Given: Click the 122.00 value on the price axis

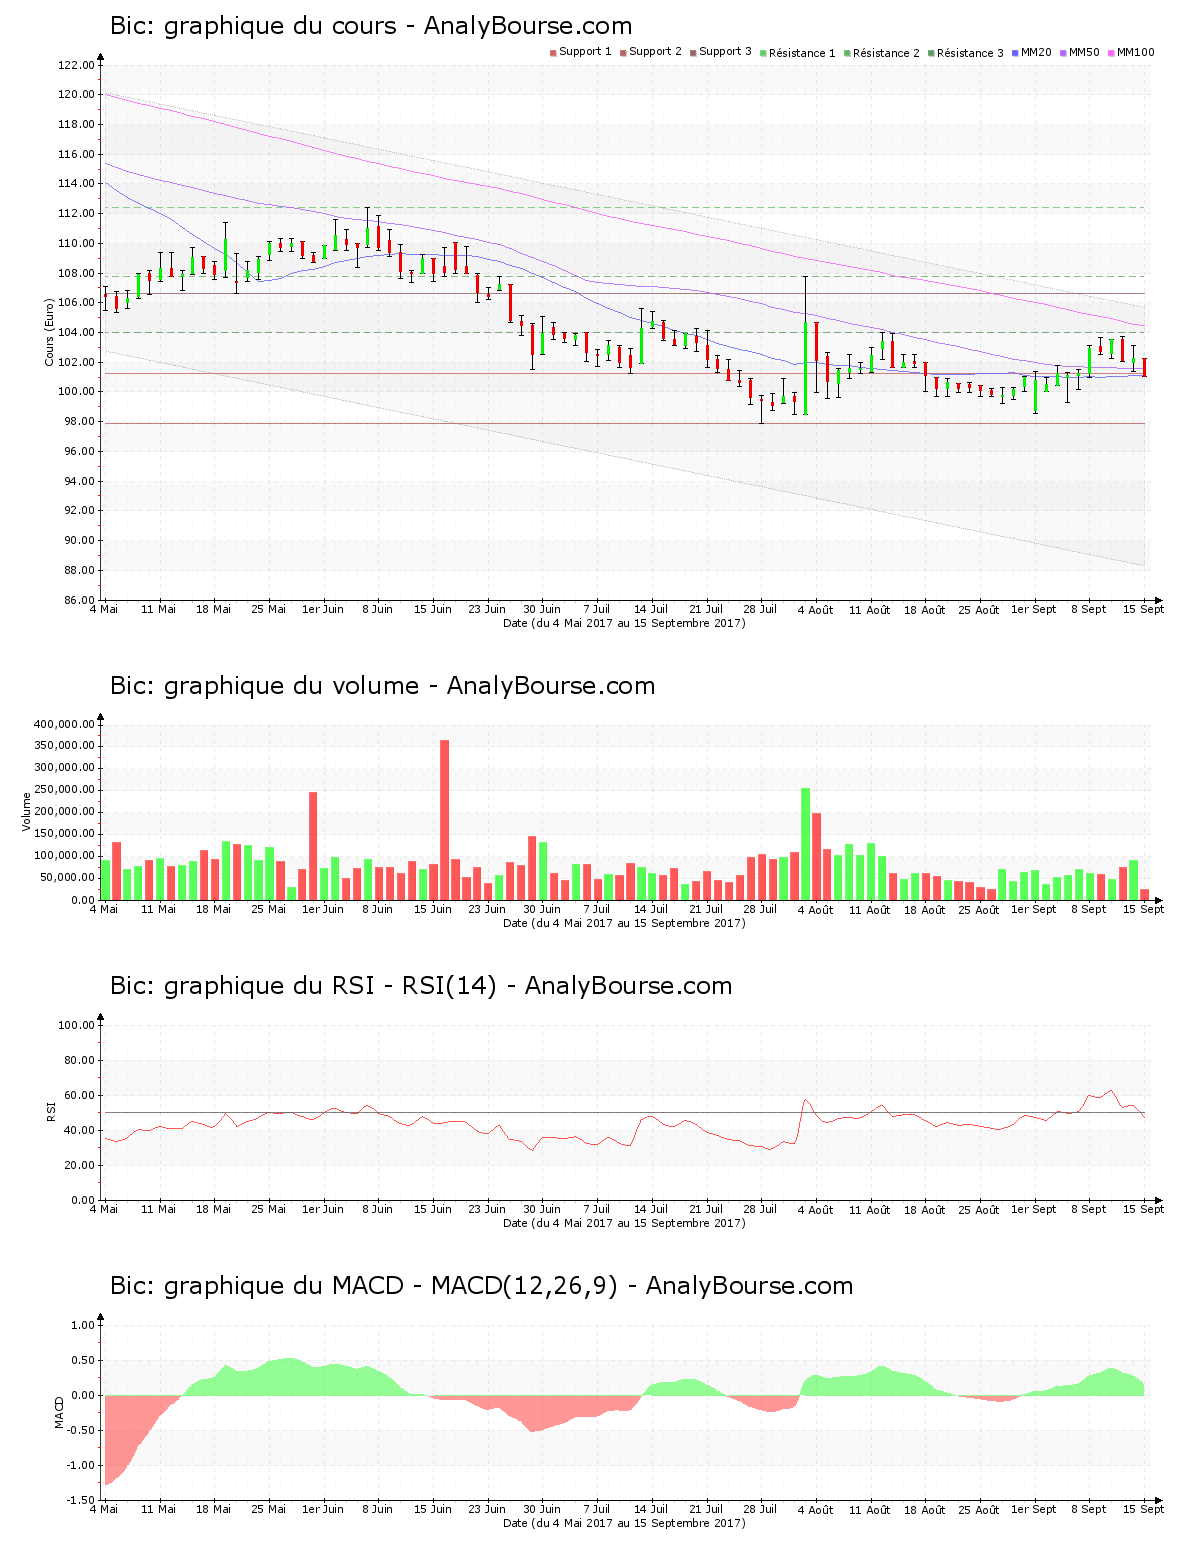Looking at the screenshot, I should [77, 65].
